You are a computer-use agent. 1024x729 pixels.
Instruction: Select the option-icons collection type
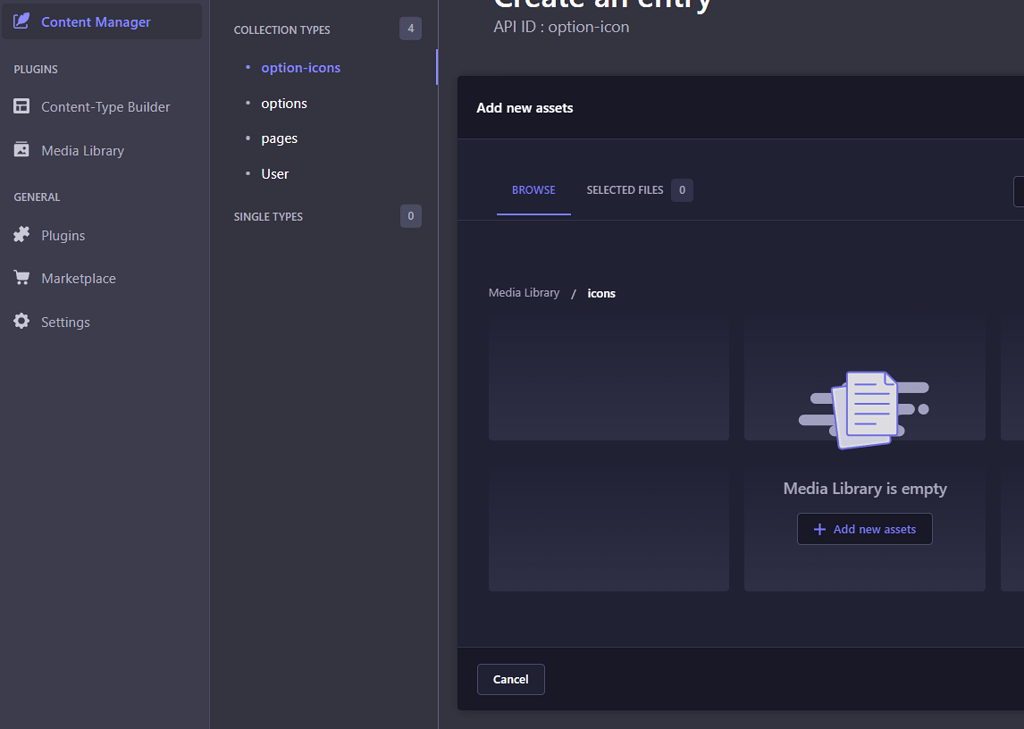click(x=300, y=67)
